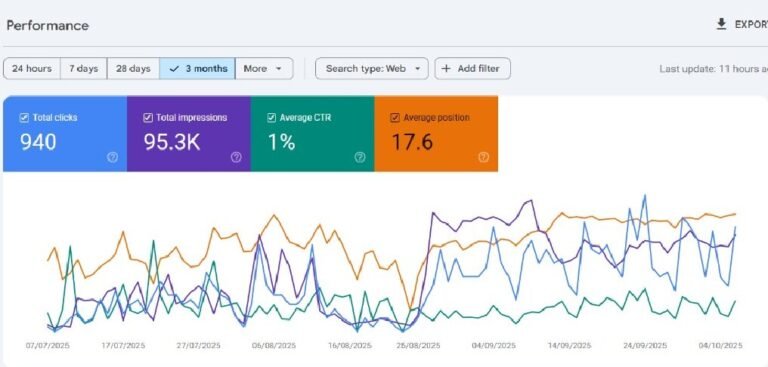The image size is (768, 367).
Task: Open help icon on Total impressions card
Action: (x=236, y=157)
